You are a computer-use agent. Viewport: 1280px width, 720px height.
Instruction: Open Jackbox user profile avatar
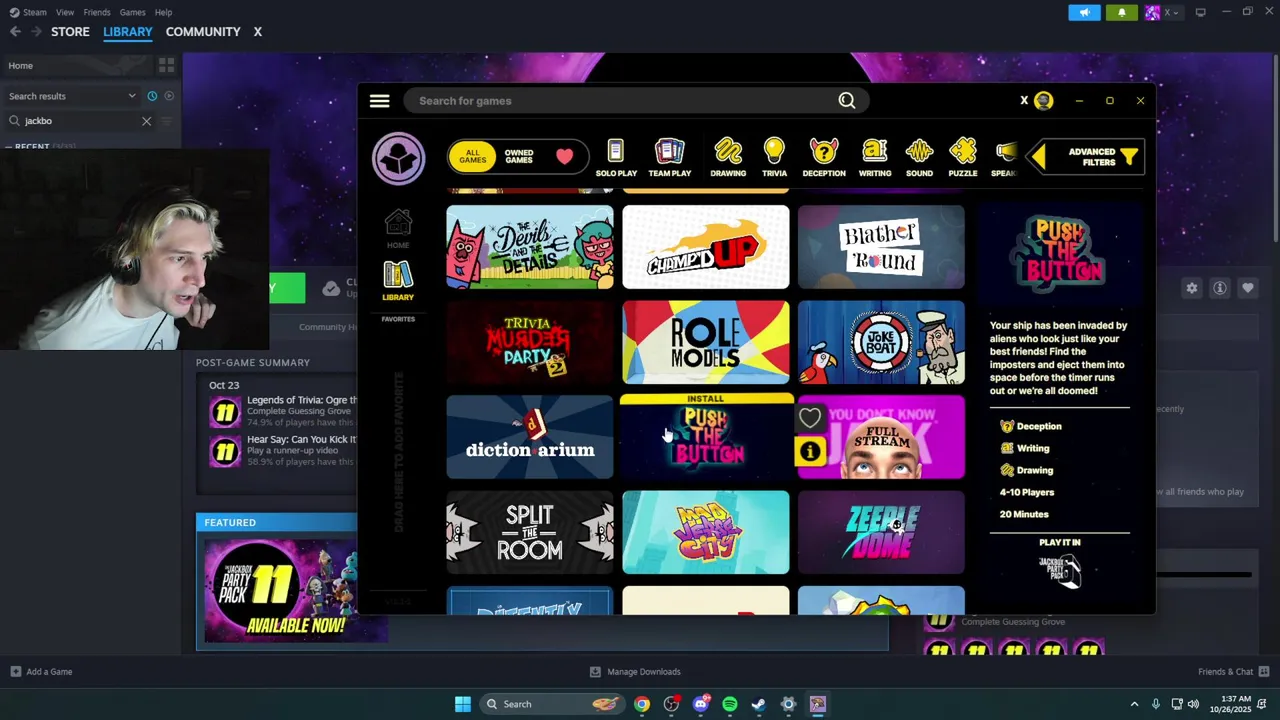(x=1044, y=101)
